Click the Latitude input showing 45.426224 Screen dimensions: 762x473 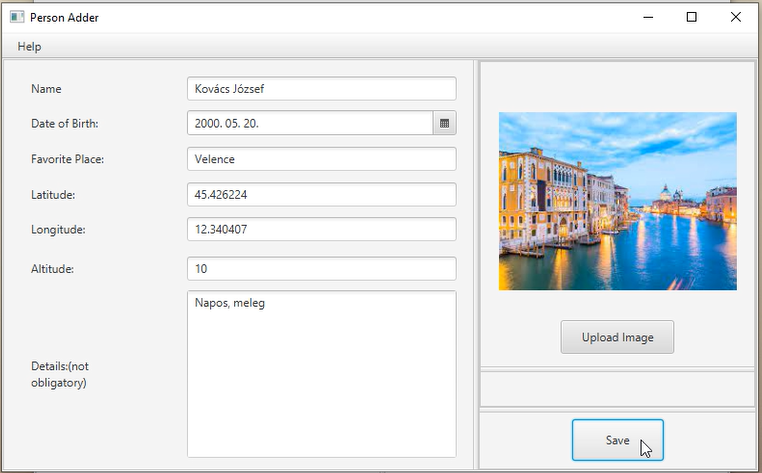[322, 194]
